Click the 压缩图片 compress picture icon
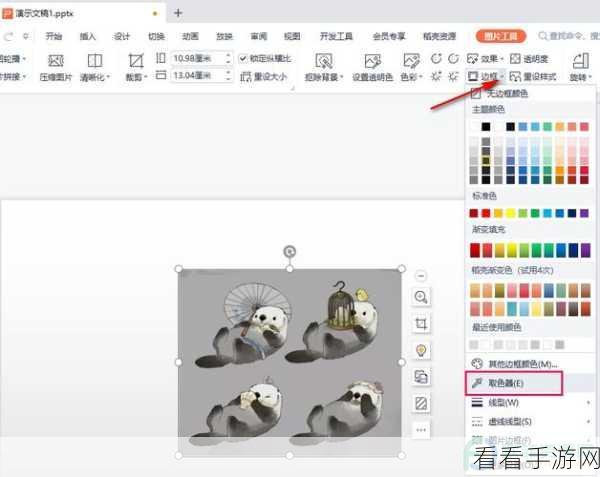The image size is (600, 477). [x=55, y=61]
